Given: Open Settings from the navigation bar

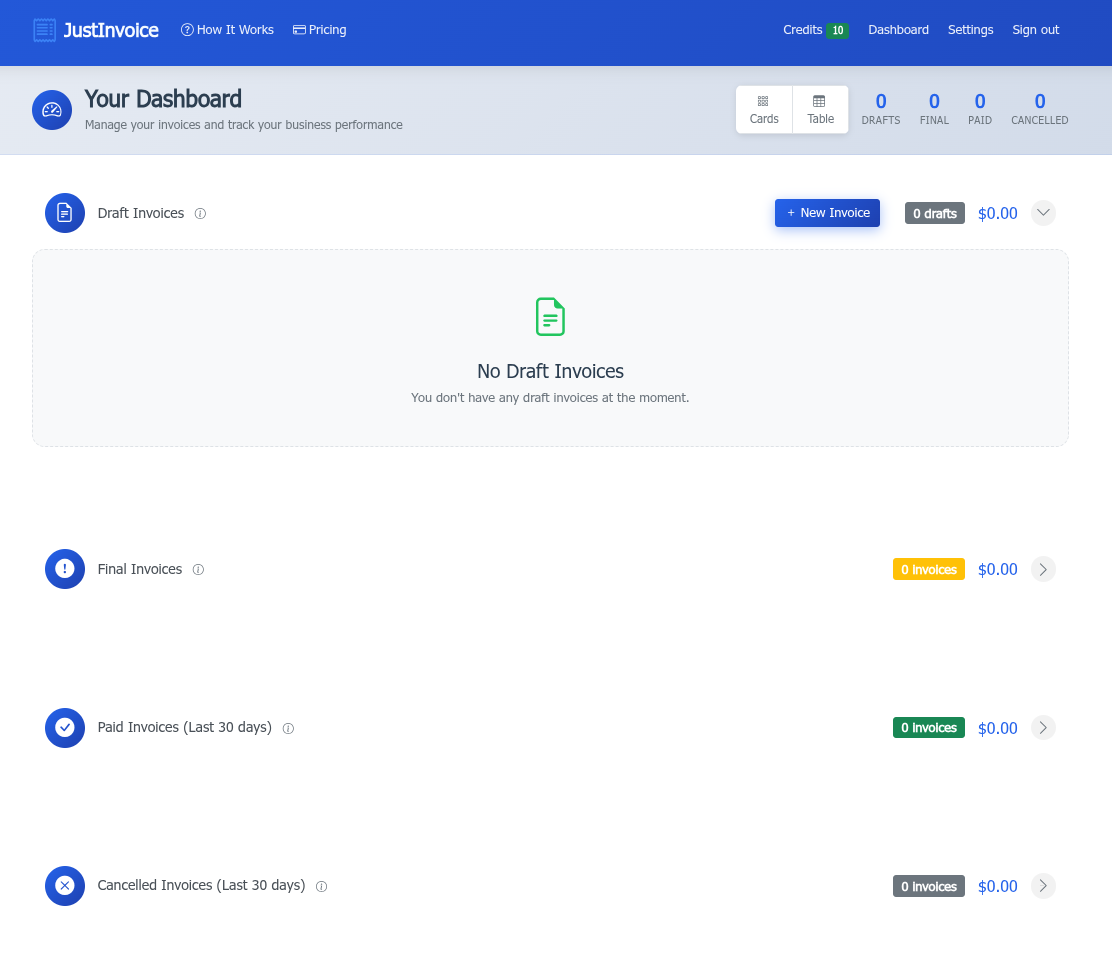Looking at the screenshot, I should 970,30.
